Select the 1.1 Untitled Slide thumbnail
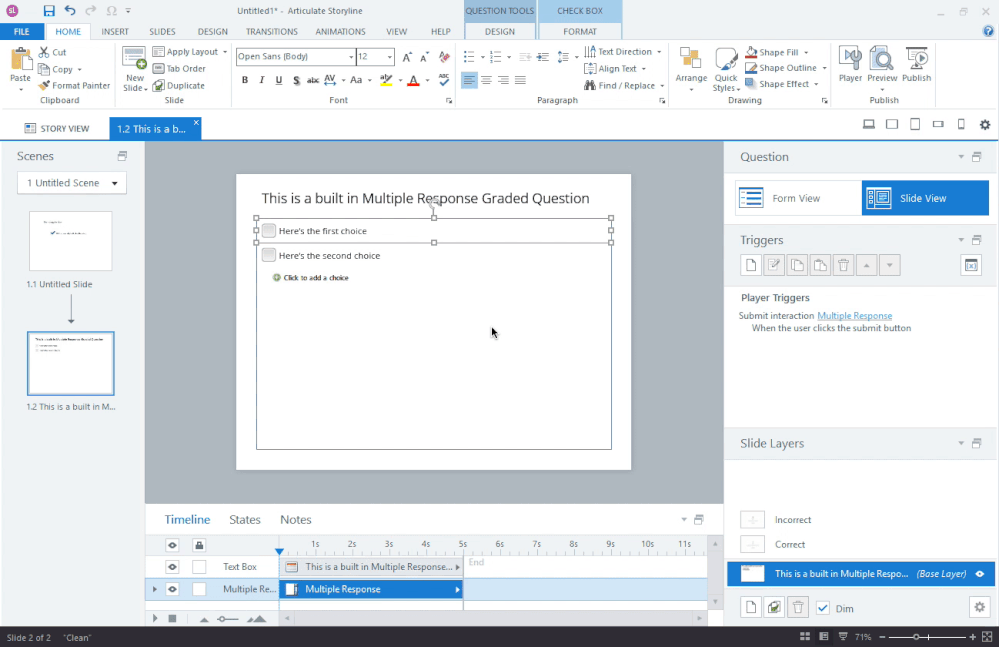Screen dimensions: 999x647 (71, 241)
